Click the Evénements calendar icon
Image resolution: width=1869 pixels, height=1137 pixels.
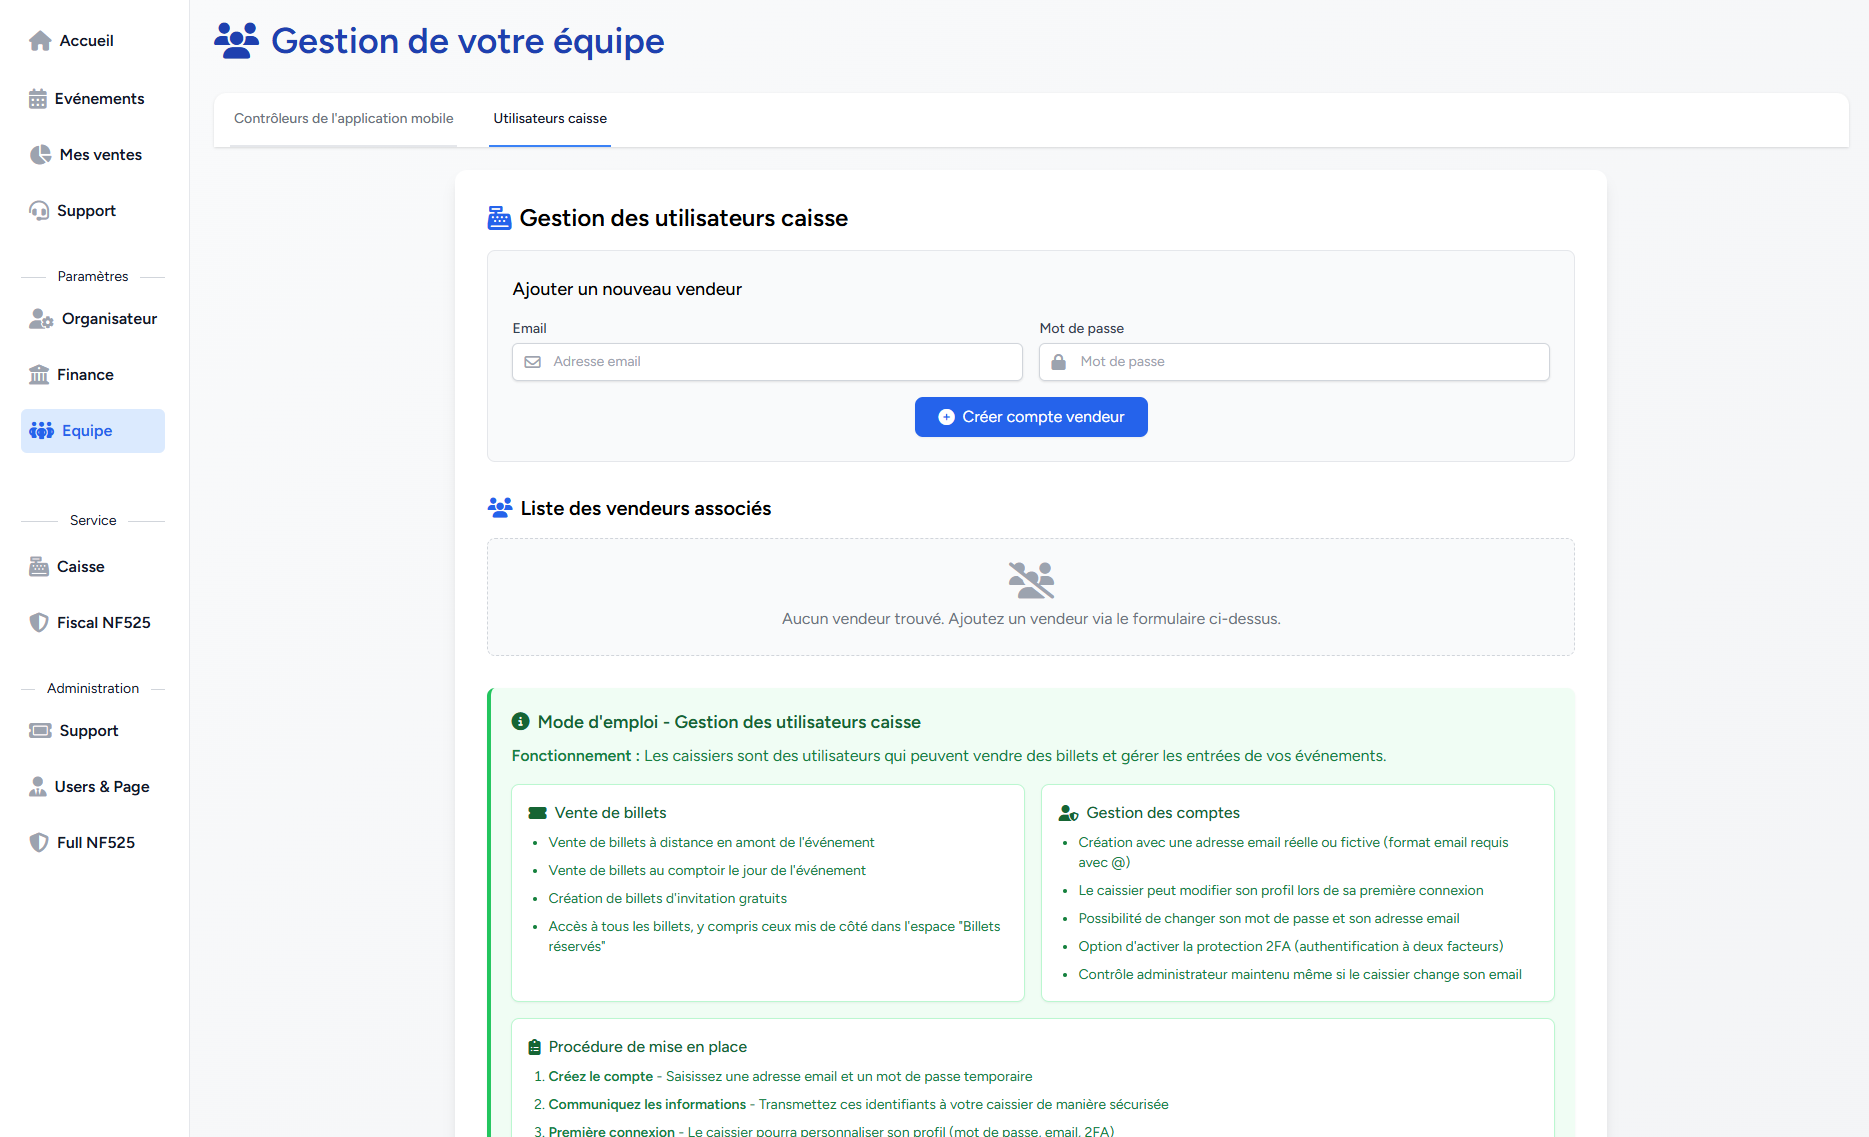[38, 99]
